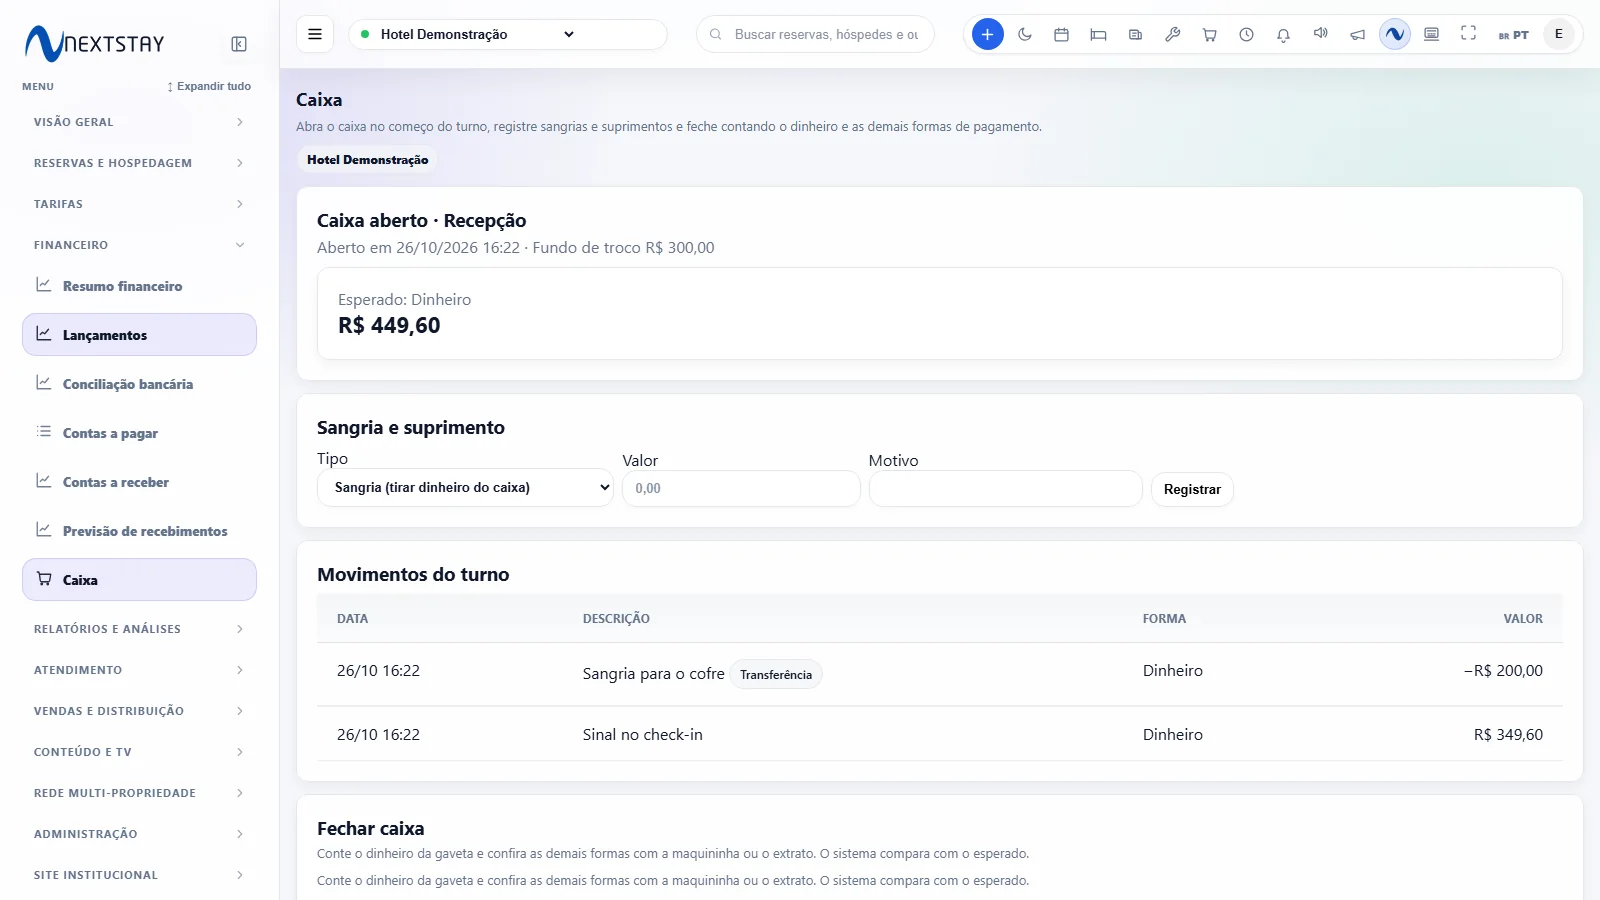The image size is (1600, 900).
Task: Open the keyboard shortcuts icon
Action: (x=1431, y=34)
